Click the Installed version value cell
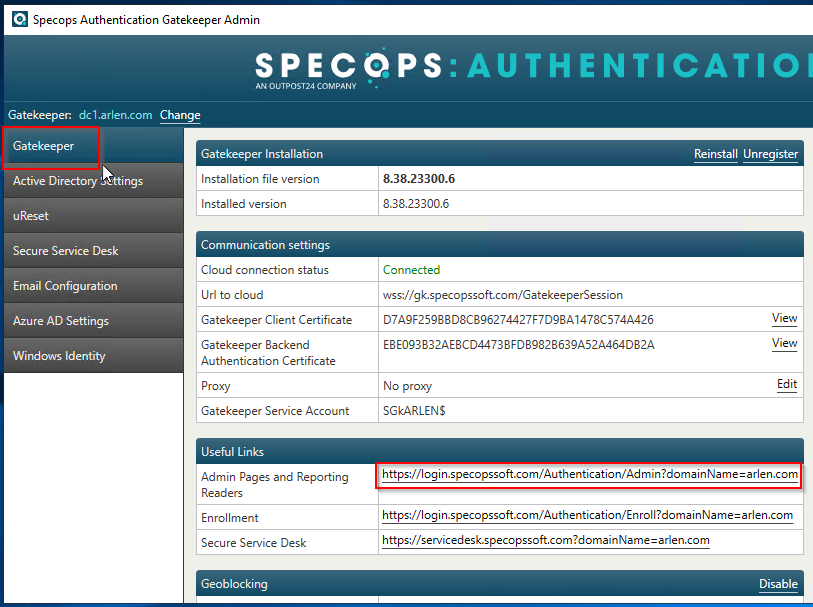 coord(591,204)
